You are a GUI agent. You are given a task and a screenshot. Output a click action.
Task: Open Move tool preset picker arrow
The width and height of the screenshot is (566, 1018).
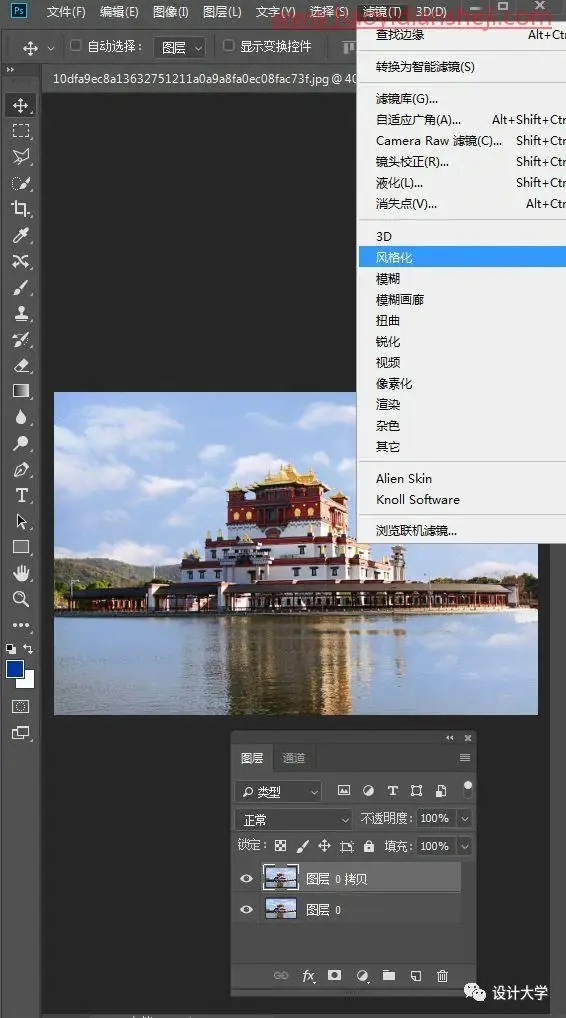point(51,48)
